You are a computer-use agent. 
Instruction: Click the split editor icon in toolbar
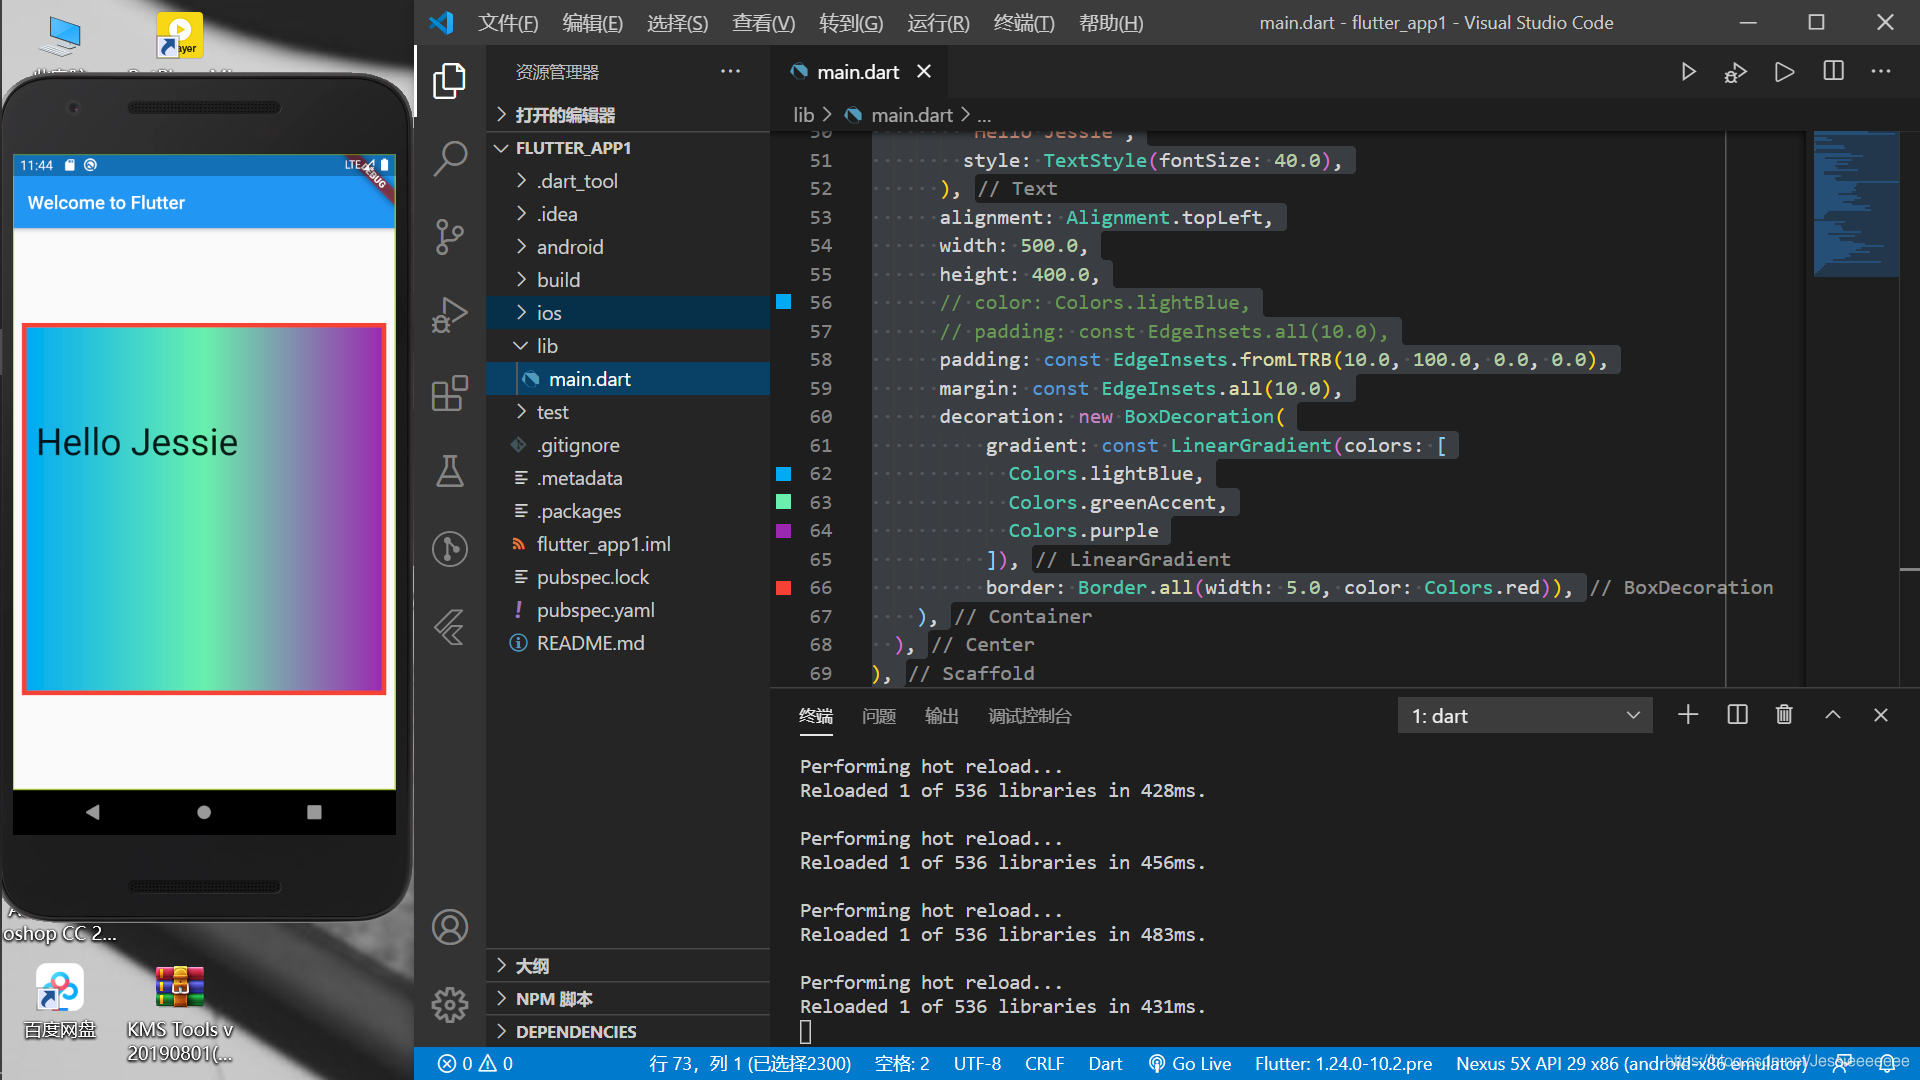(x=1834, y=73)
